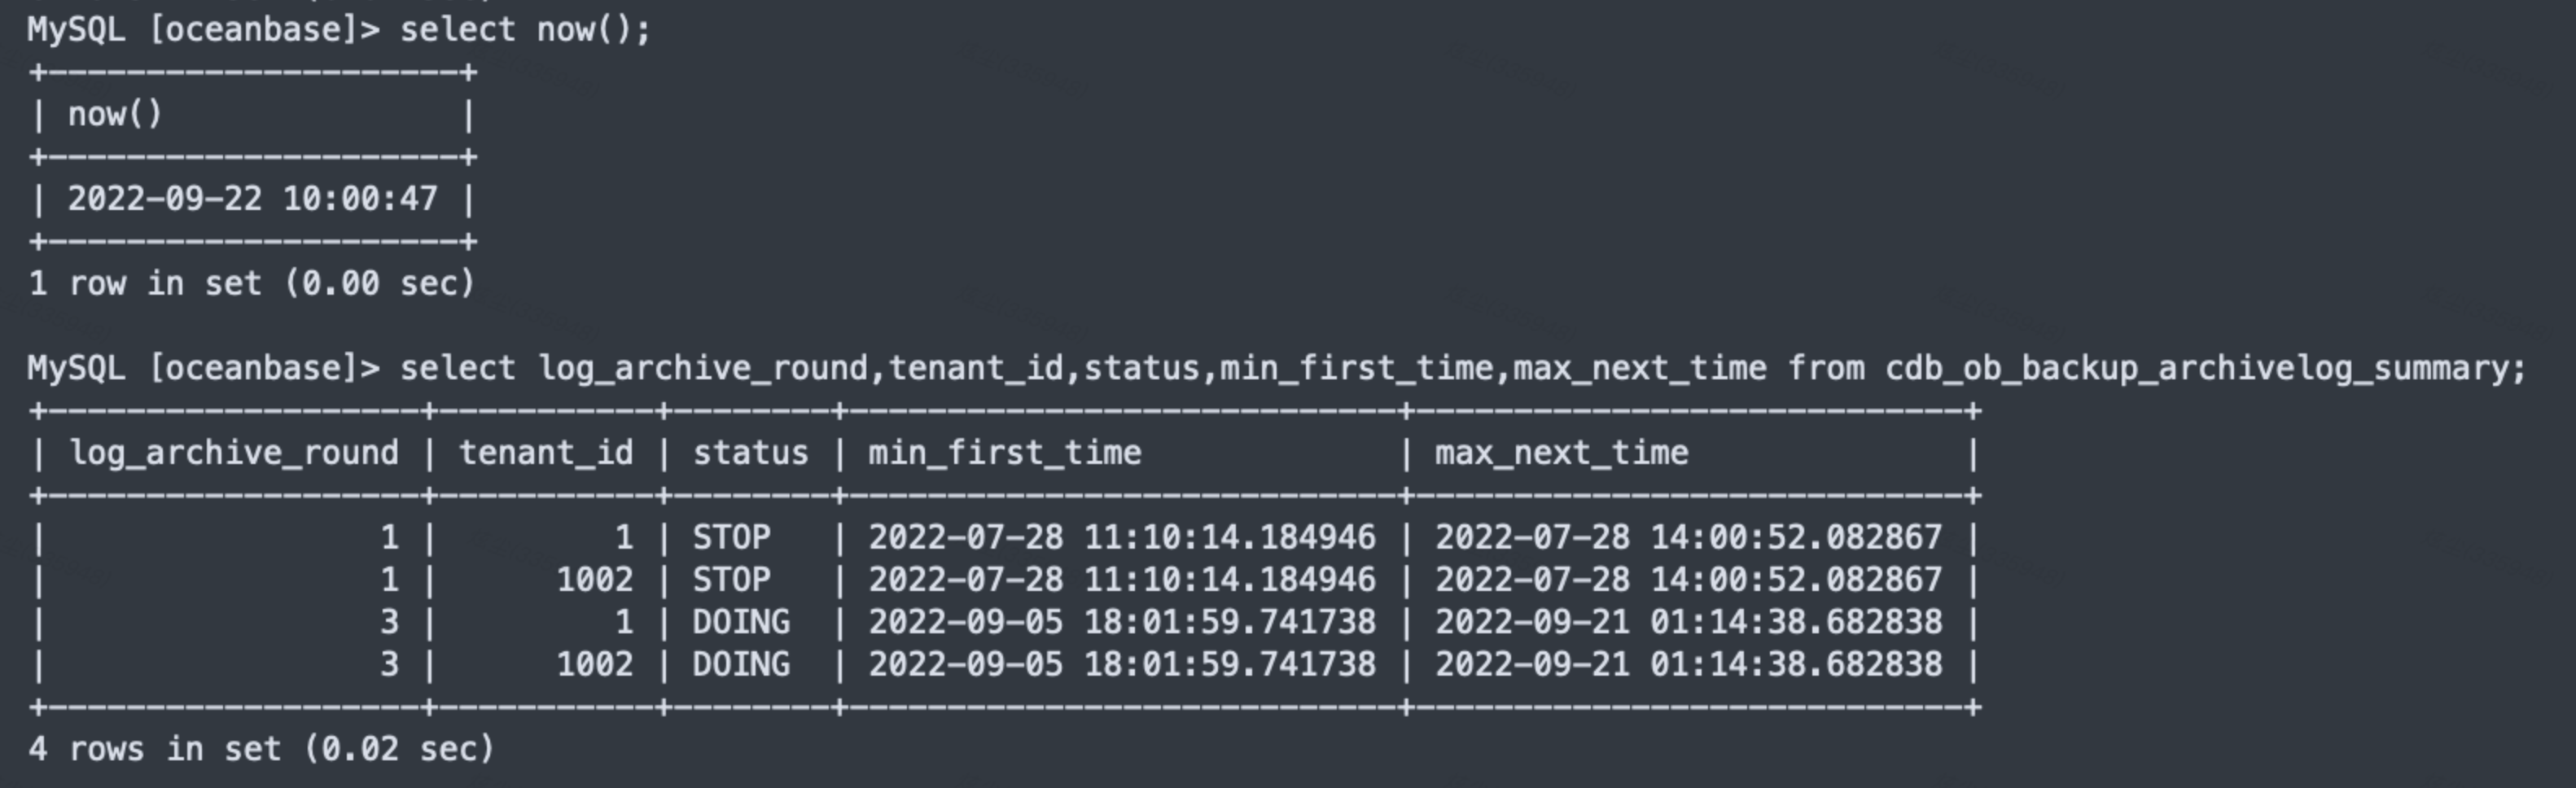Click the log_archive_round column header

tap(234, 454)
